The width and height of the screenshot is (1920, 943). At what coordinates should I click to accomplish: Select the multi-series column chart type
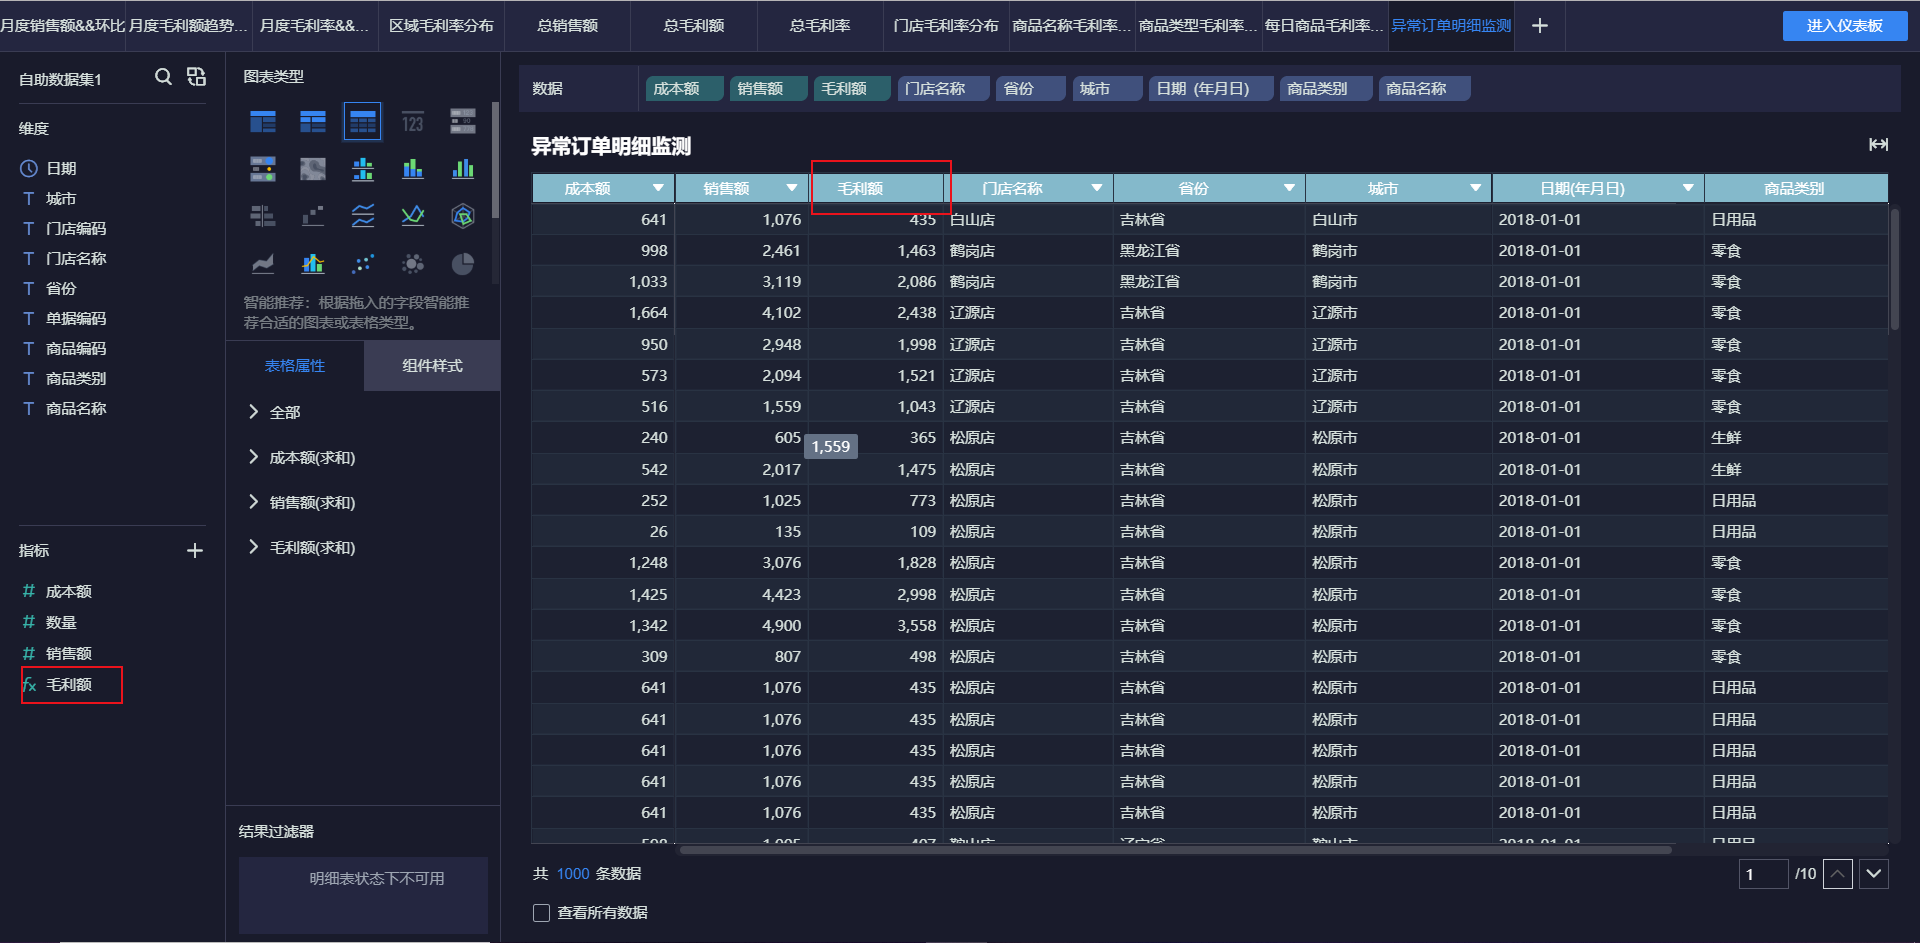[x=463, y=169]
